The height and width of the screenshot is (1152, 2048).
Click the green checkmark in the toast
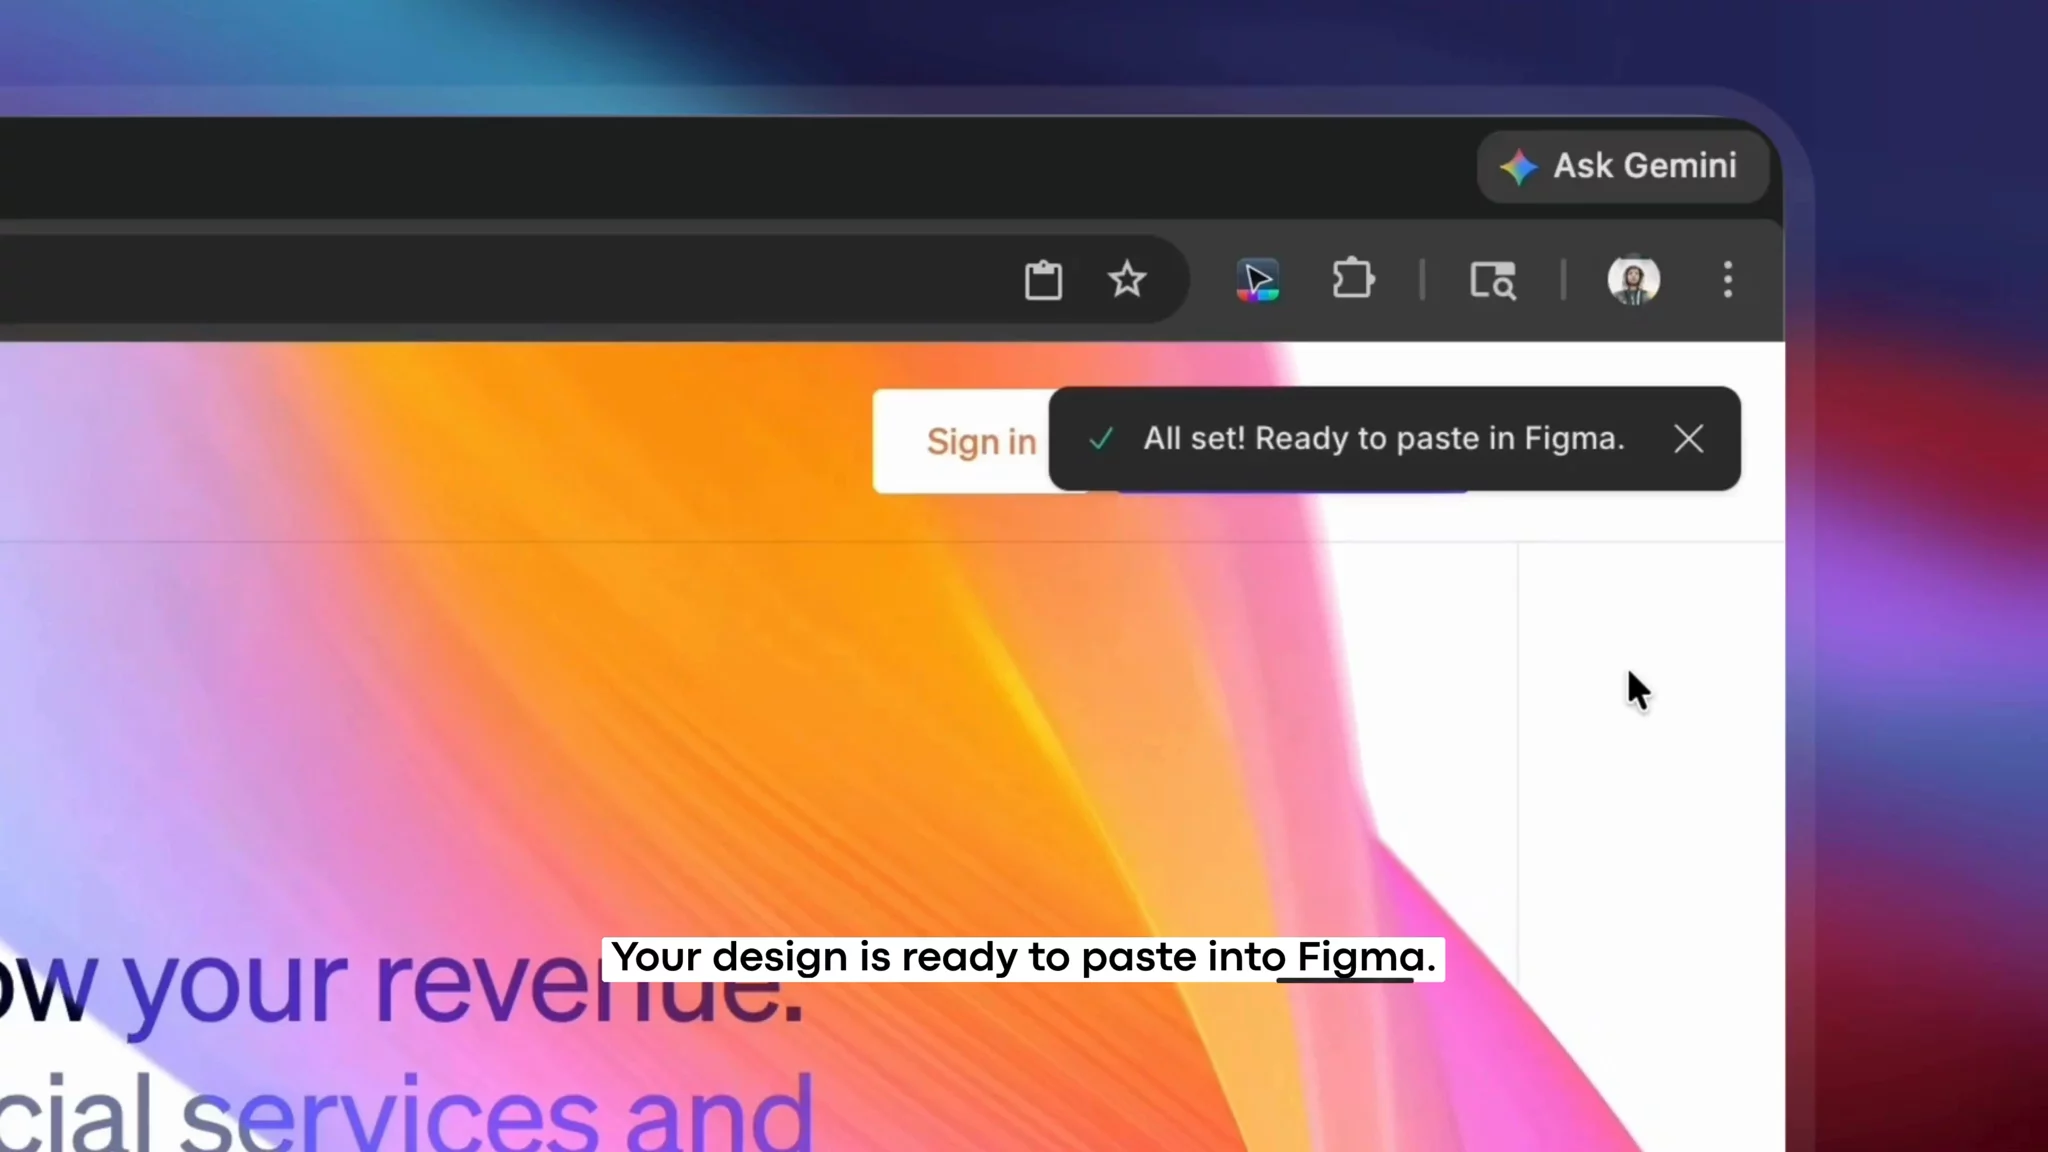(x=1101, y=439)
